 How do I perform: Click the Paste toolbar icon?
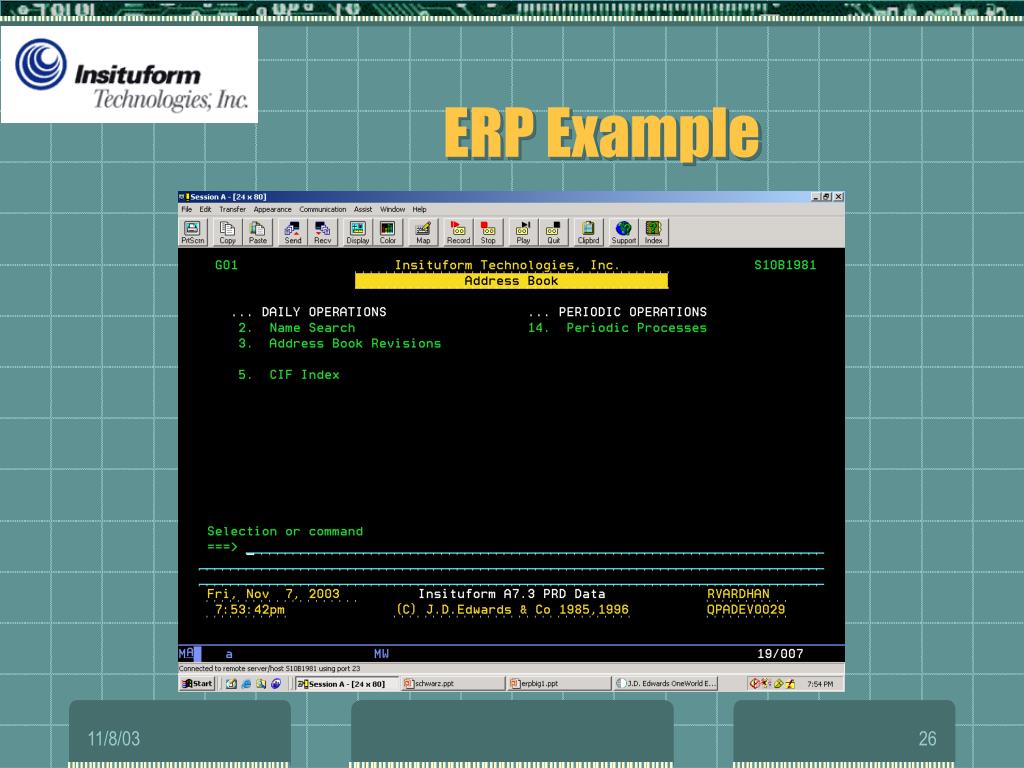tap(257, 232)
